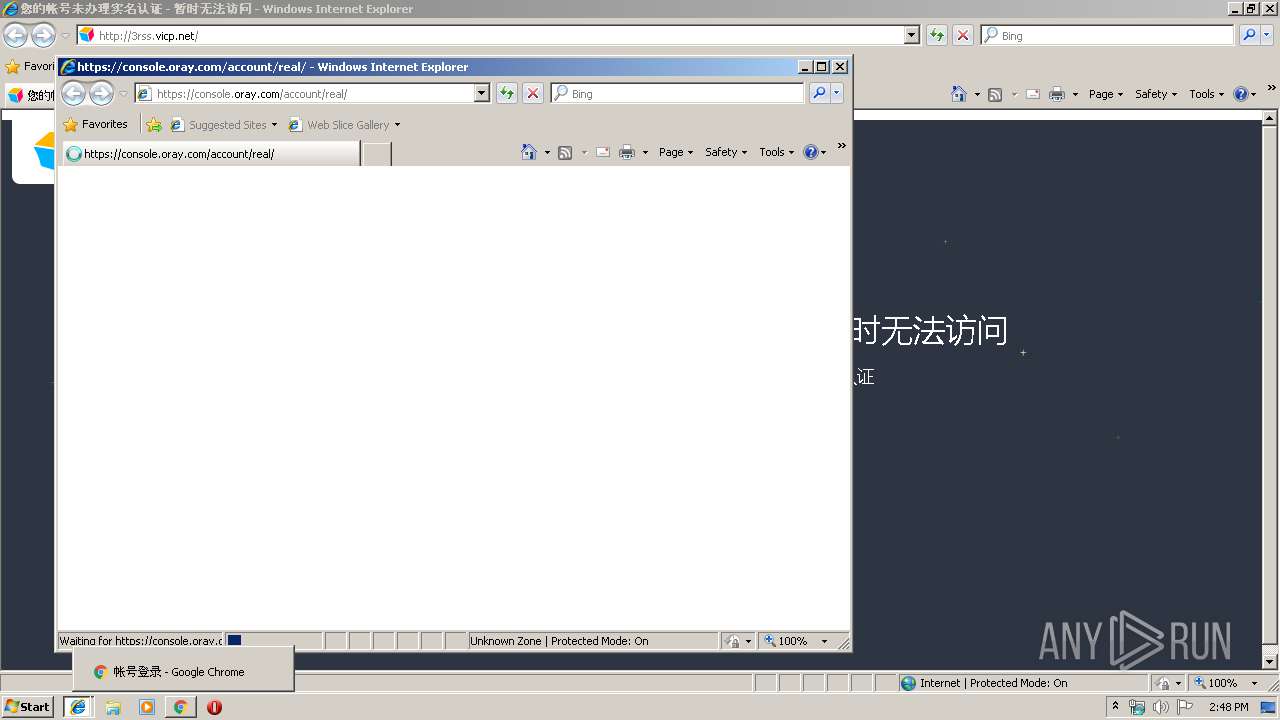Click Read Mail icon in front window
Viewport: 1280px width, 720px height.
(x=603, y=152)
